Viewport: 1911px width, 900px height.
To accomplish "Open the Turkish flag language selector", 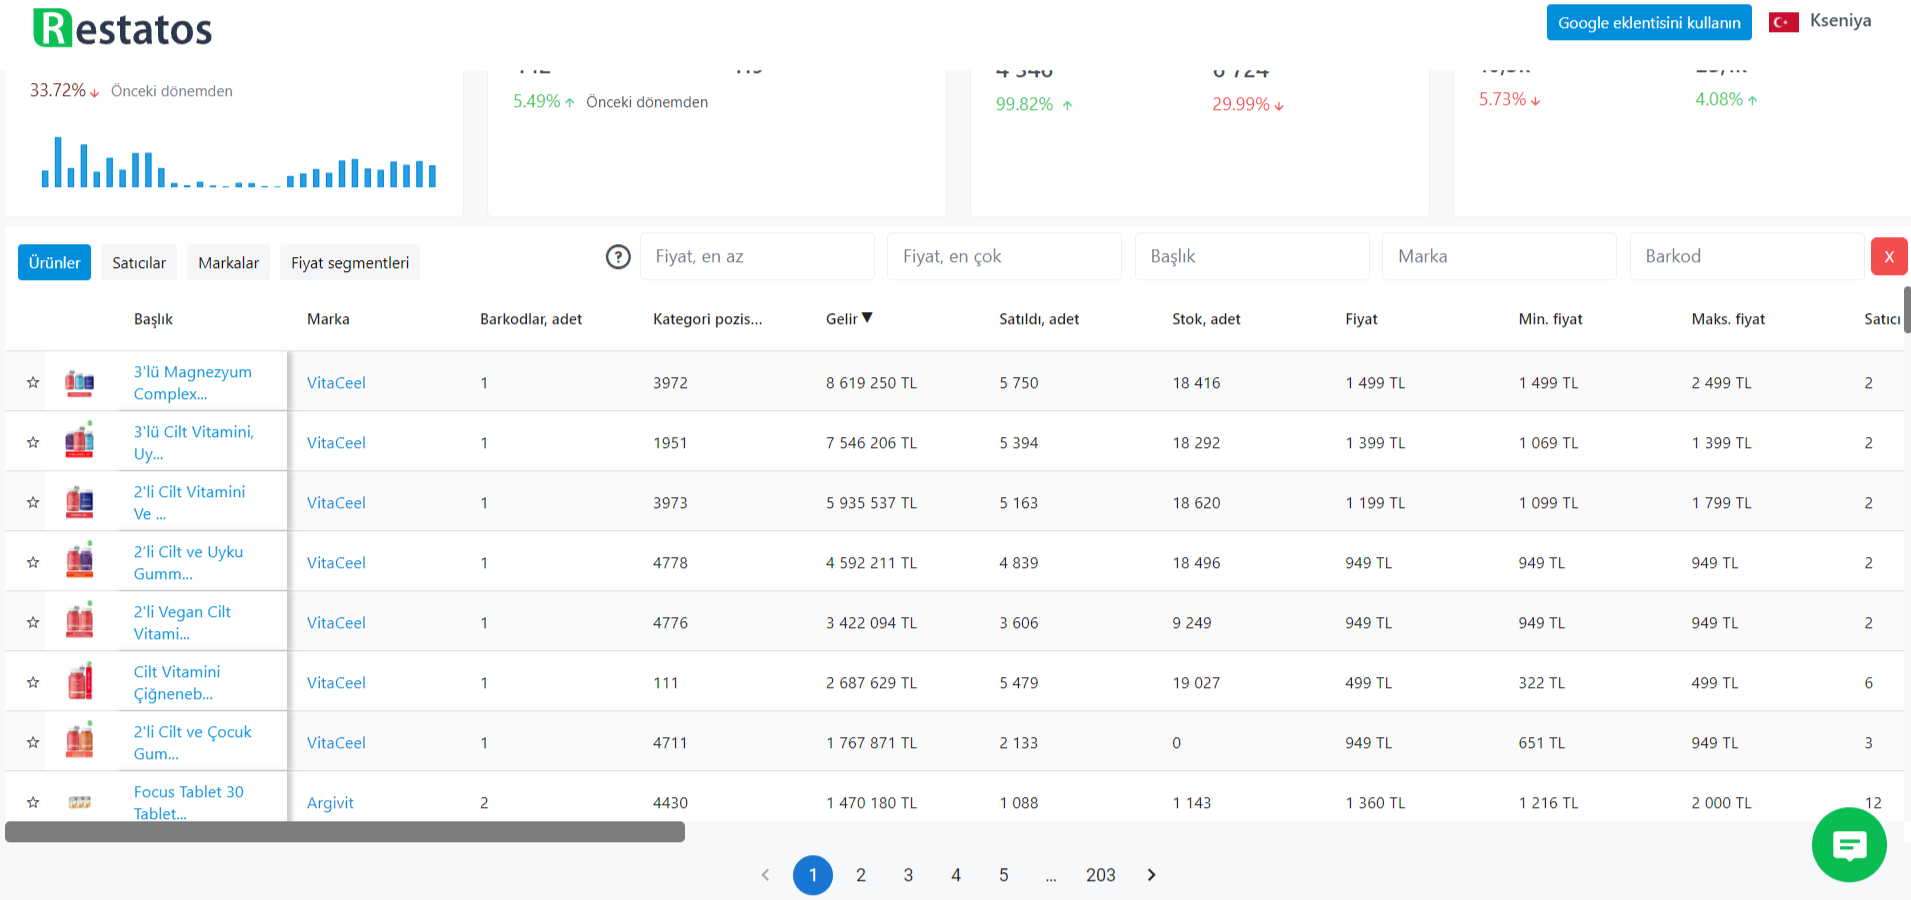I will [1783, 22].
